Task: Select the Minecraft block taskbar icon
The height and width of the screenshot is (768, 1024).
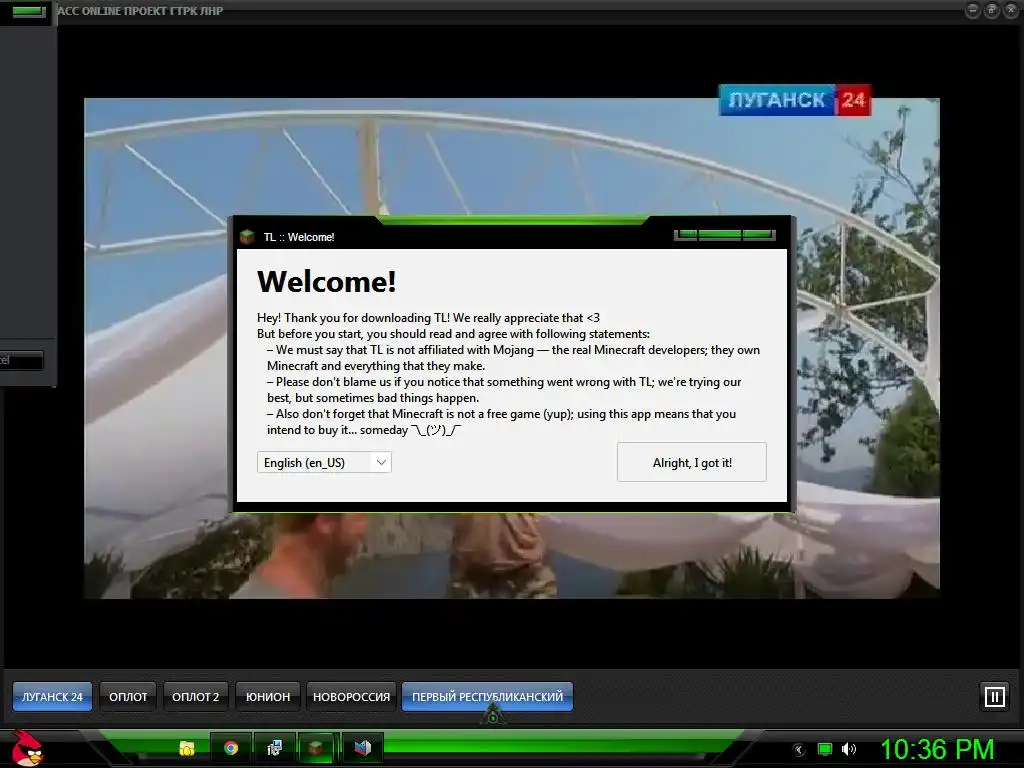Action: [316, 748]
